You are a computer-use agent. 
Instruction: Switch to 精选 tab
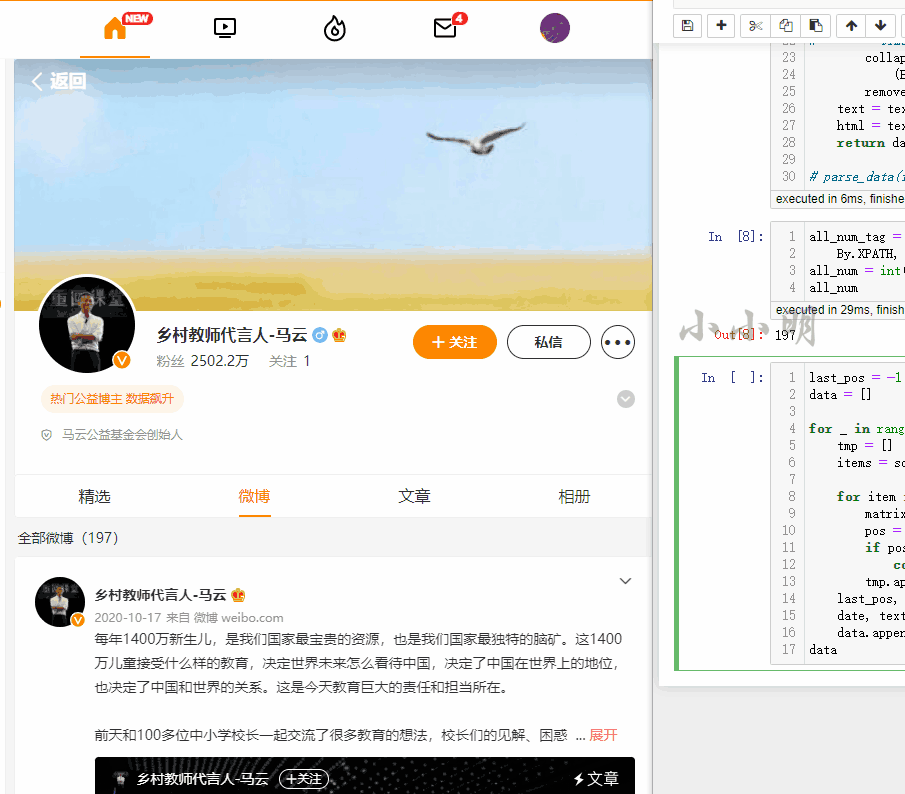(x=94, y=496)
